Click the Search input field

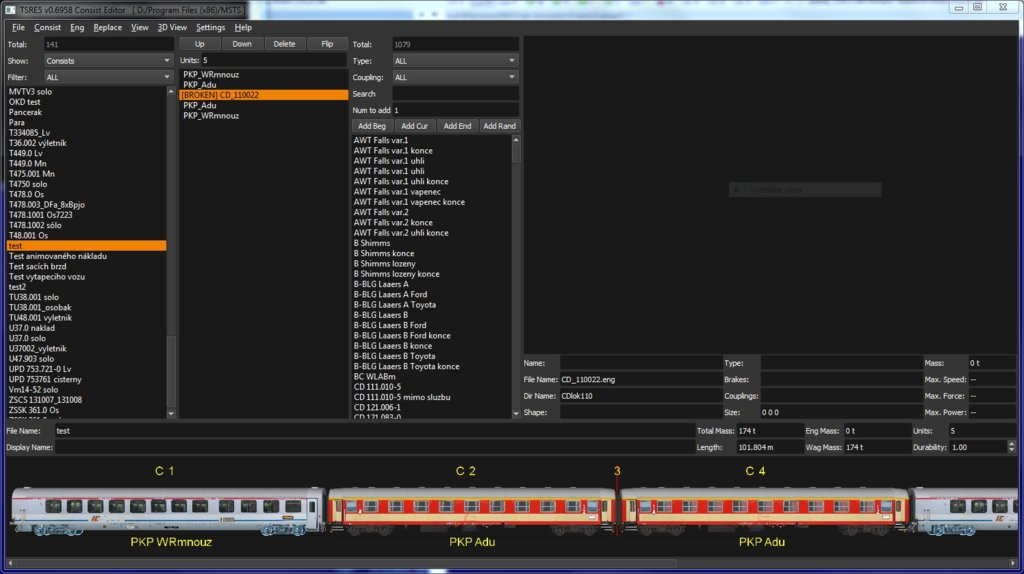(455, 93)
